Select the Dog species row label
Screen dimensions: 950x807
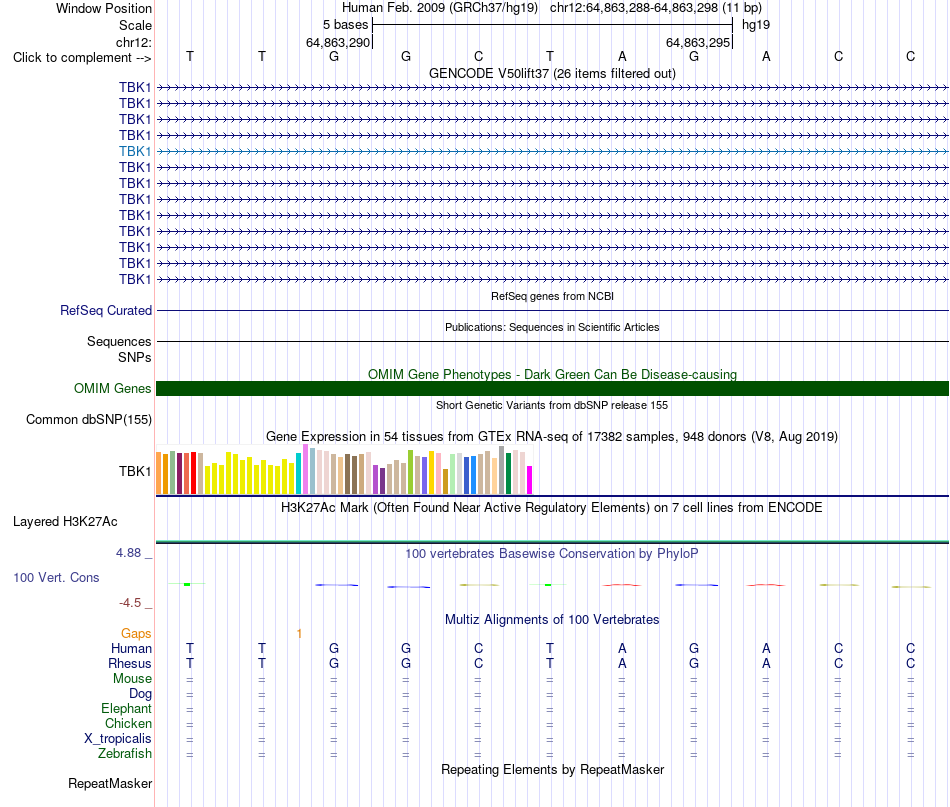140,694
